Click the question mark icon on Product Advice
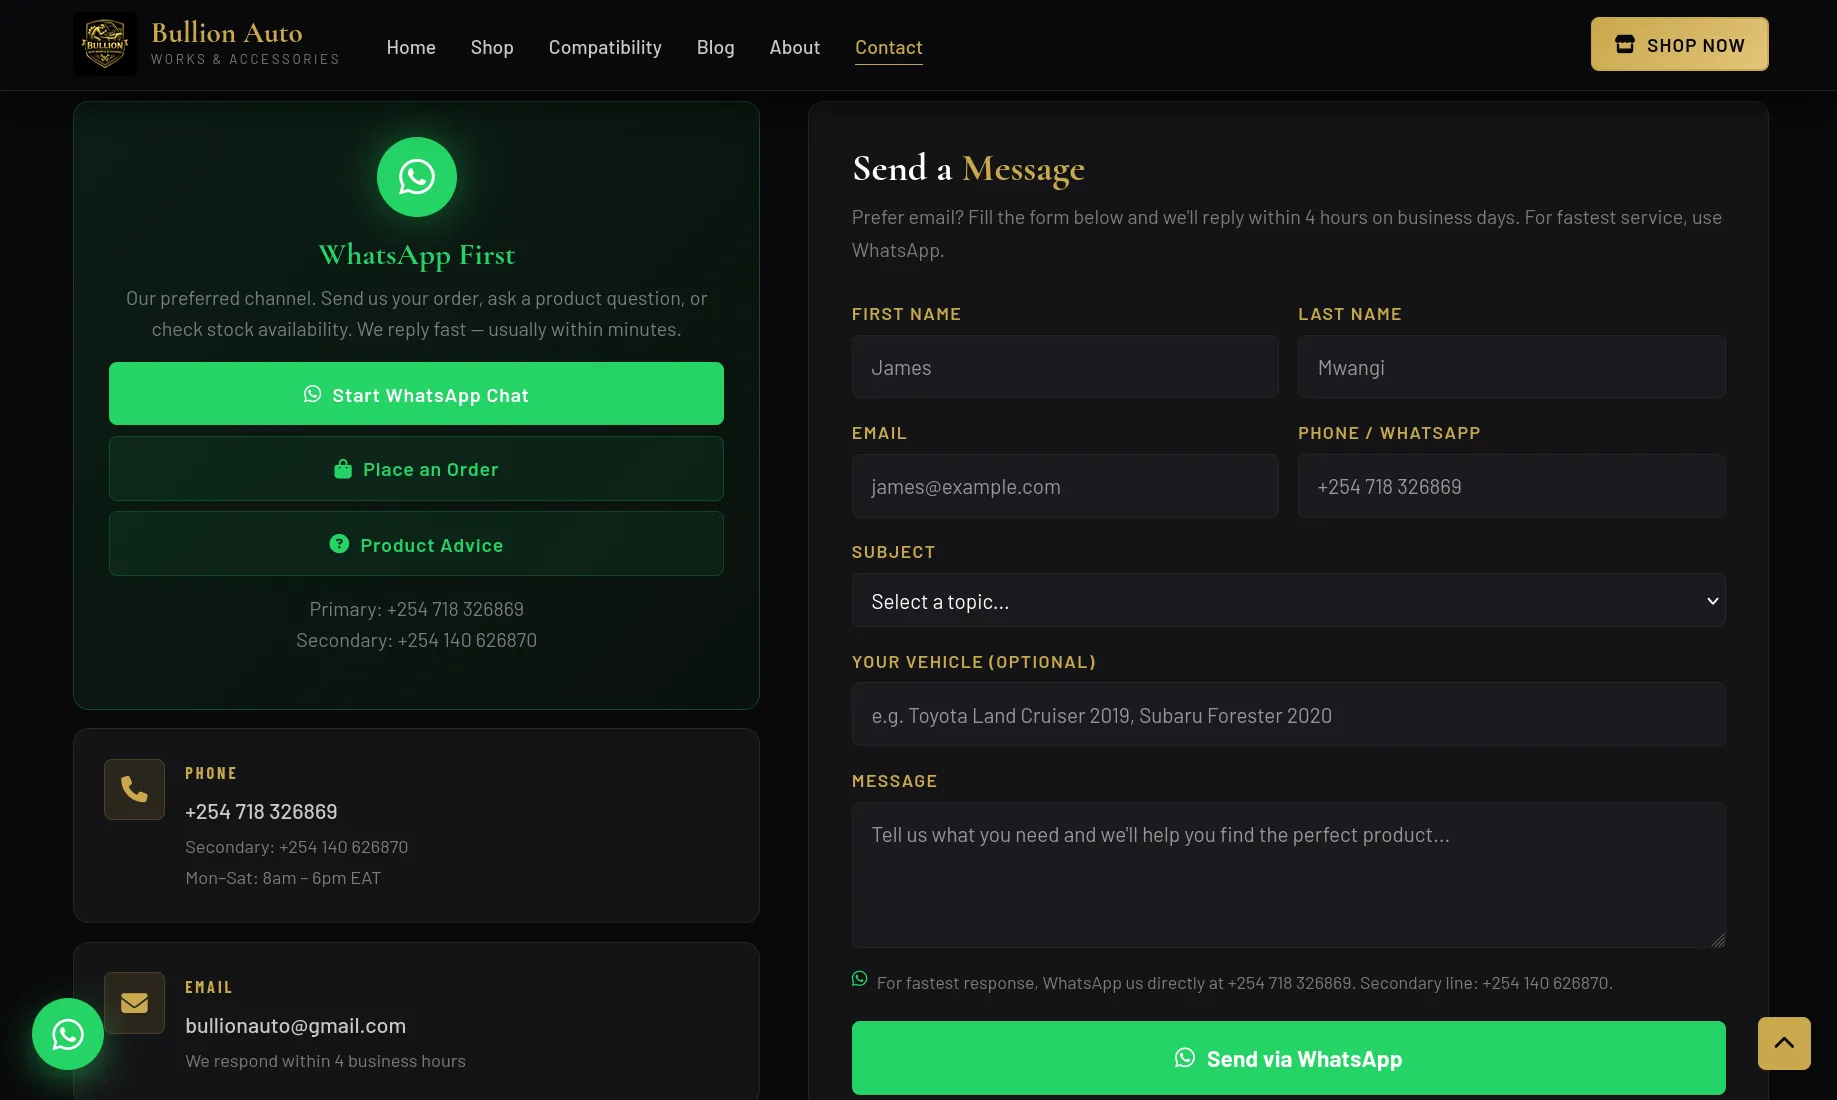This screenshot has height=1100, width=1837. coord(339,544)
